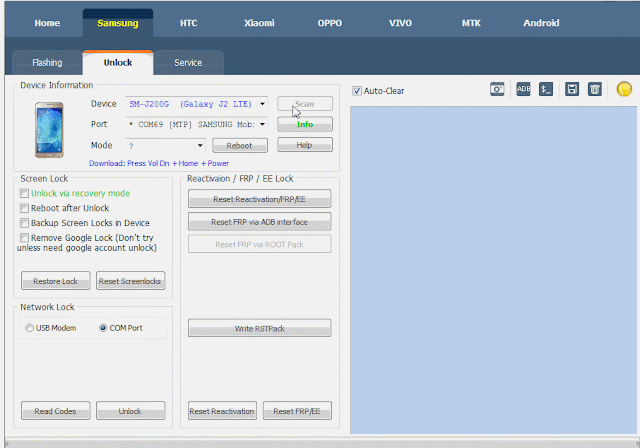Click the Reset FRP/EE button

tap(297, 410)
